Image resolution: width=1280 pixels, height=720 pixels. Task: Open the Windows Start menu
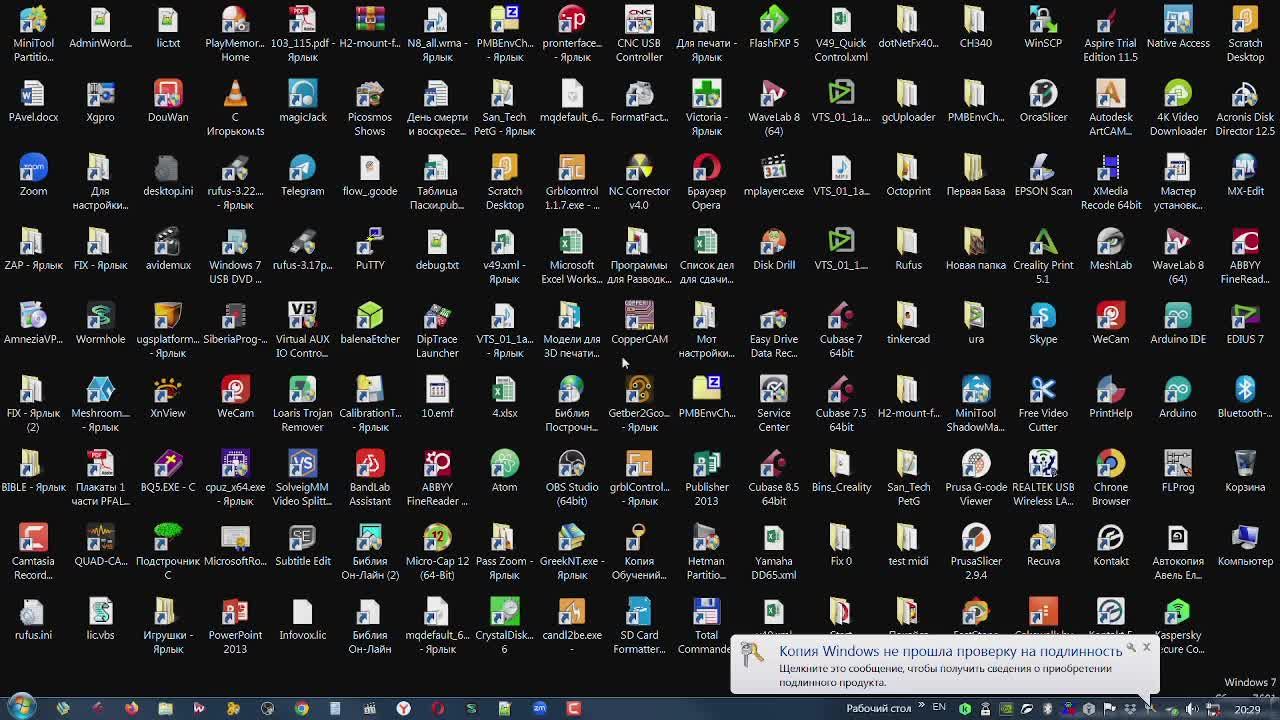[21, 707]
